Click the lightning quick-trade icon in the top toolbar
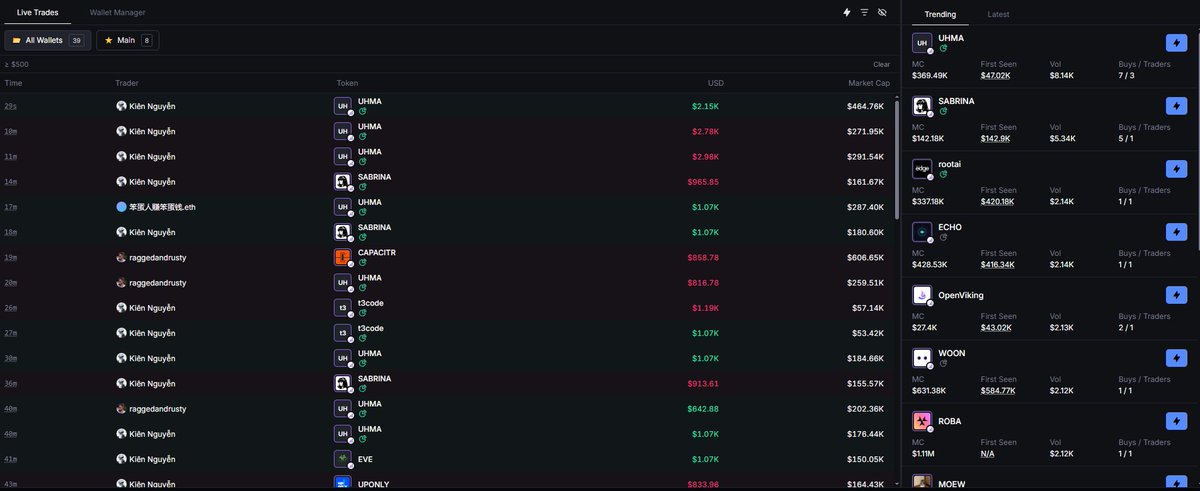The width and height of the screenshot is (1200, 491). 847,13
